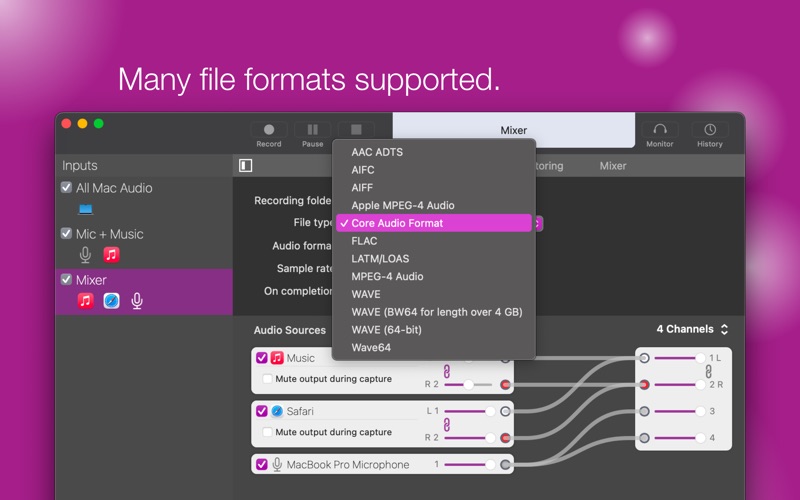Click the Music app icon in Mixer input
This screenshot has height=500, width=800.
(x=86, y=301)
